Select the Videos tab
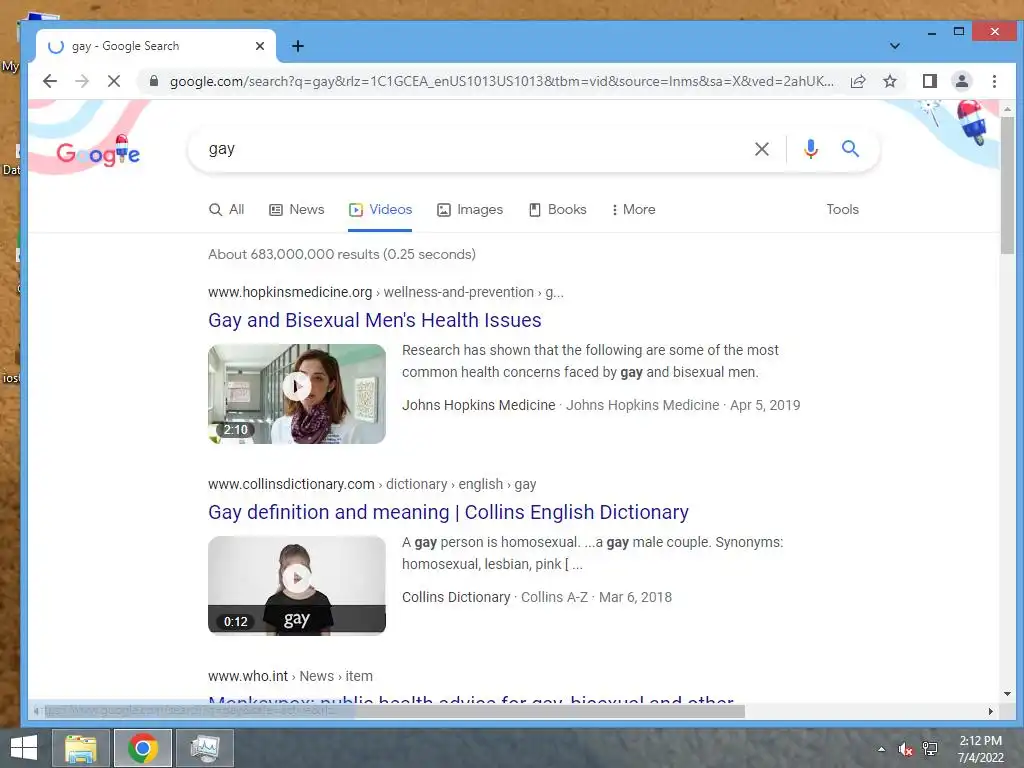This screenshot has width=1024, height=768. tap(380, 210)
